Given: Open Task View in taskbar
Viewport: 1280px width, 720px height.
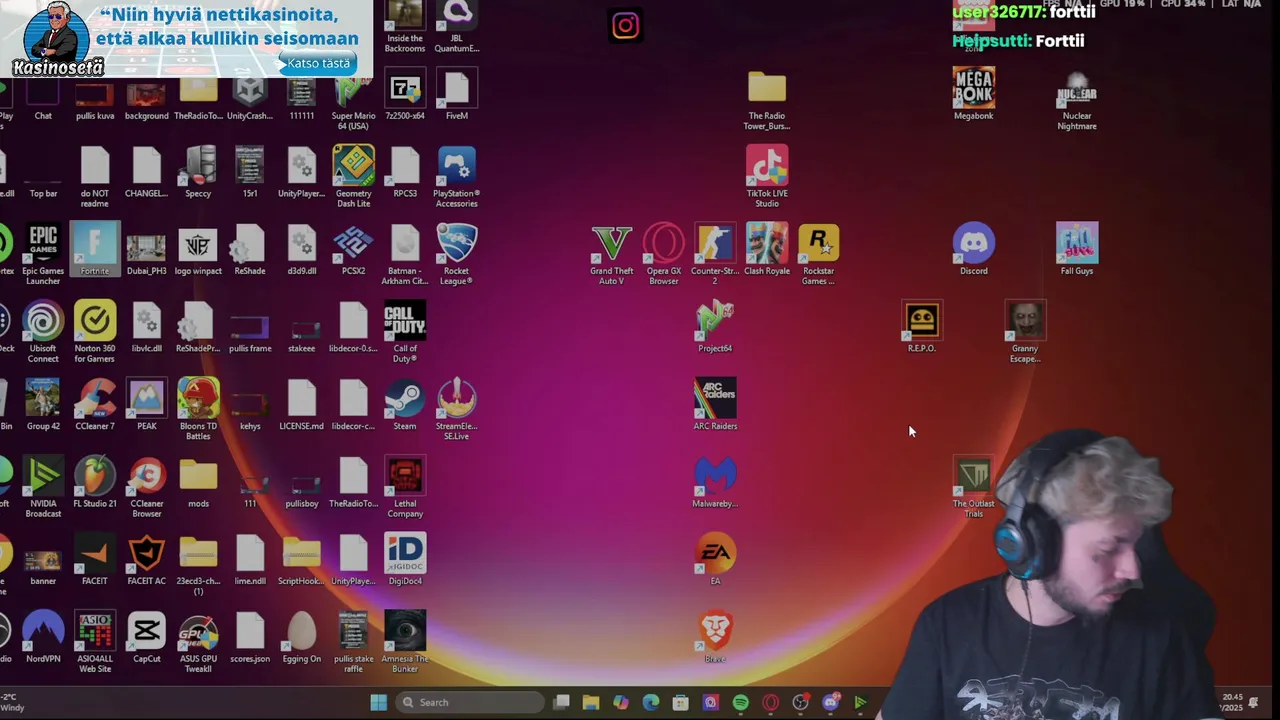Looking at the screenshot, I should point(562,702).
